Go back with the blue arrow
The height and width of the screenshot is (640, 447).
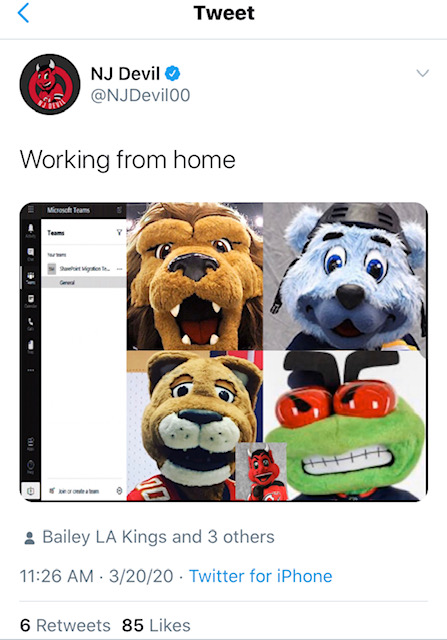point(23,13)
